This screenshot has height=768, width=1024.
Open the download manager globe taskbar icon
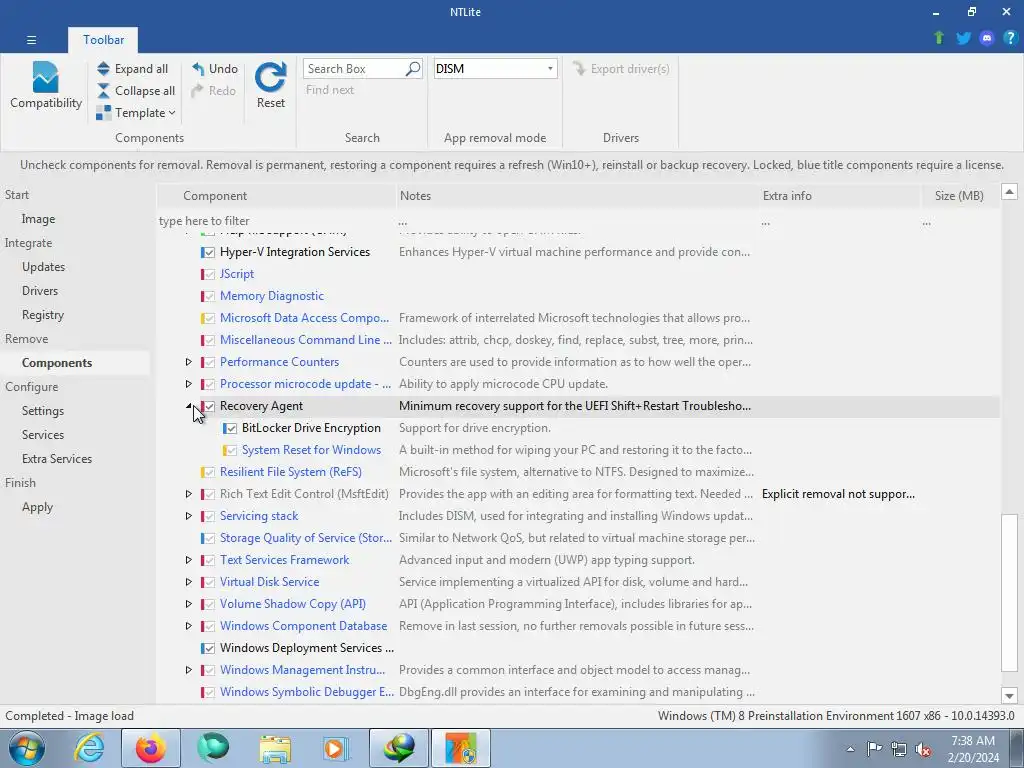click(399, 748)
